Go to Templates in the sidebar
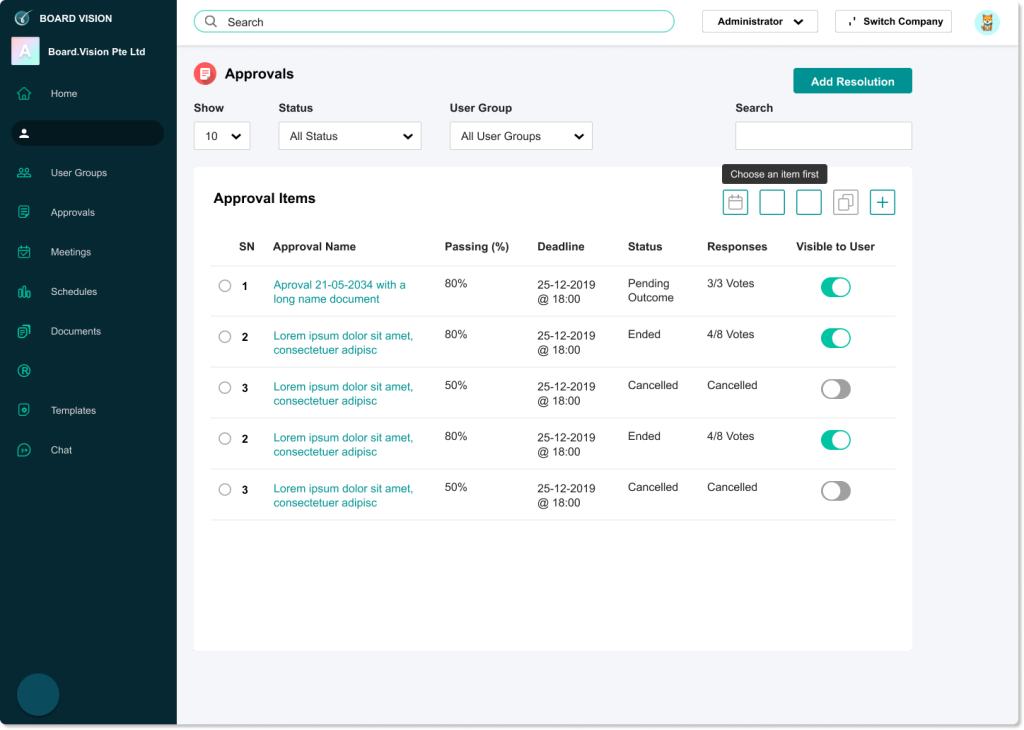 [73, 411]
